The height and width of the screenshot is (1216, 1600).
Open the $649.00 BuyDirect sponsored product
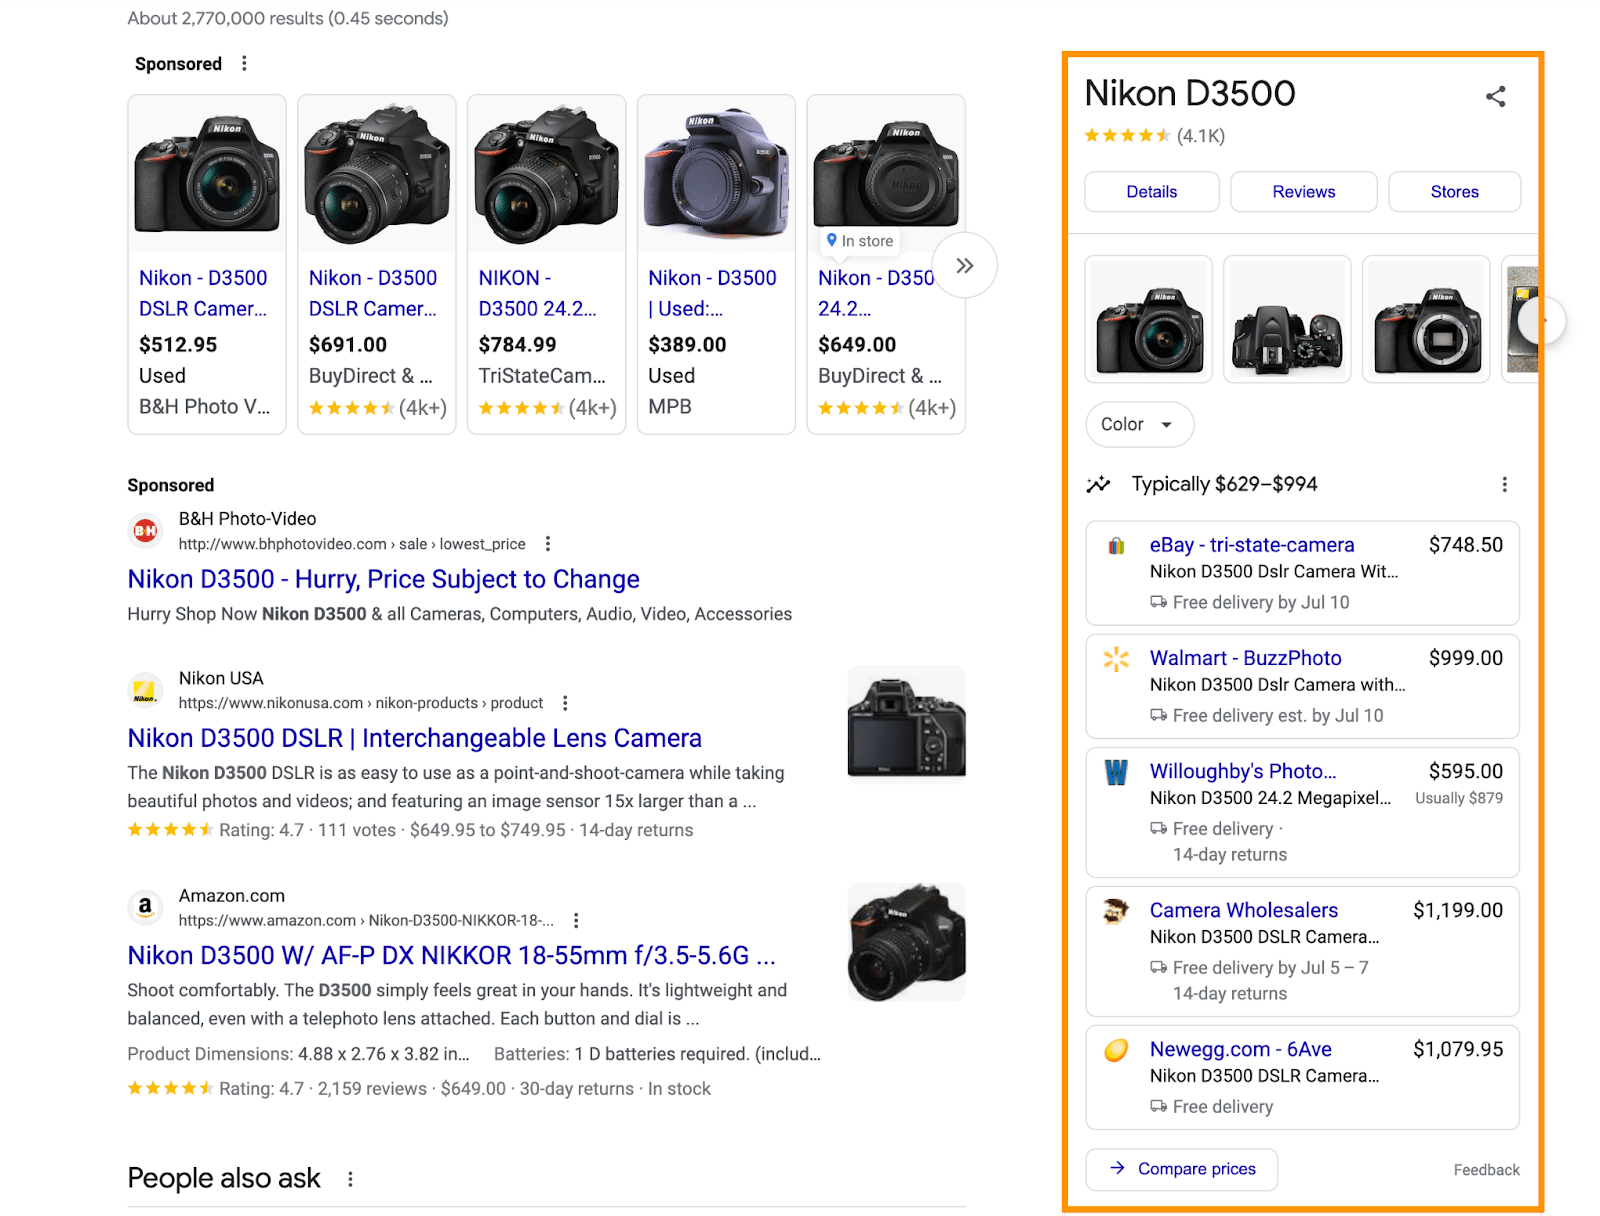click(886, 264)
